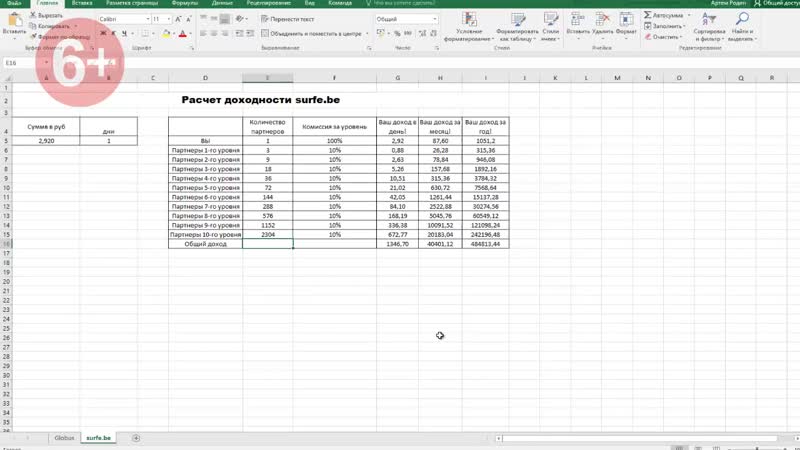This screenshot has height=450, width=800.
Task: Decrease the cell indent
Action: pyautogui.click(x=239, y=34)
